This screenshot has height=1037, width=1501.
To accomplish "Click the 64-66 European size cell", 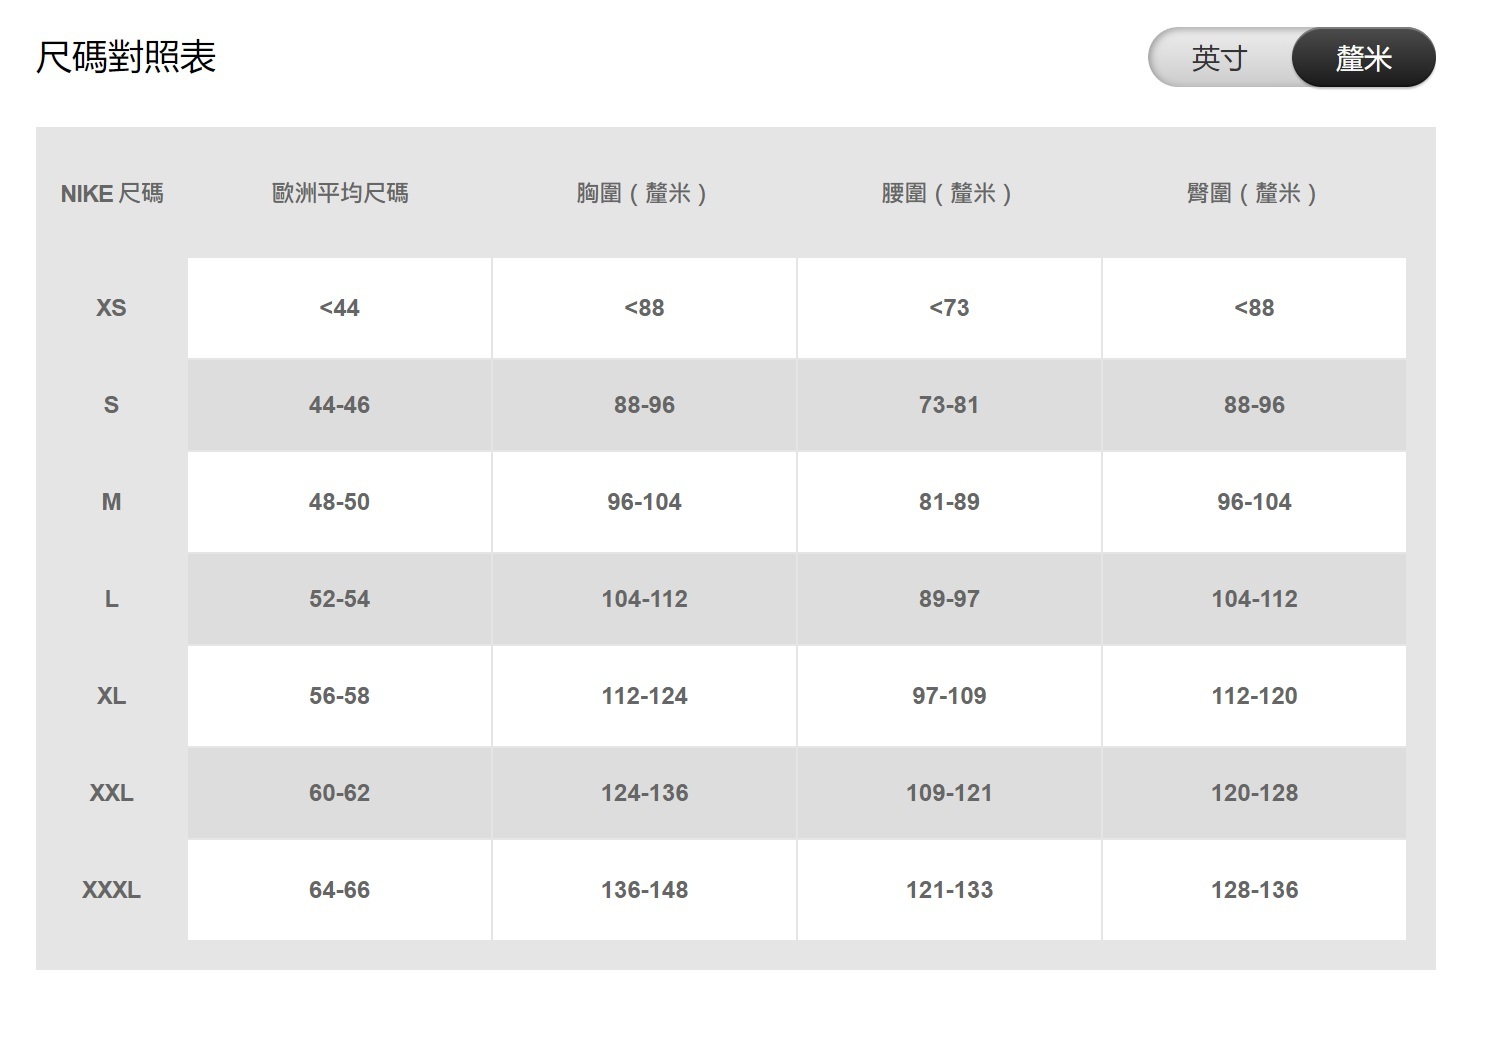I will click(x=340, y=890).
